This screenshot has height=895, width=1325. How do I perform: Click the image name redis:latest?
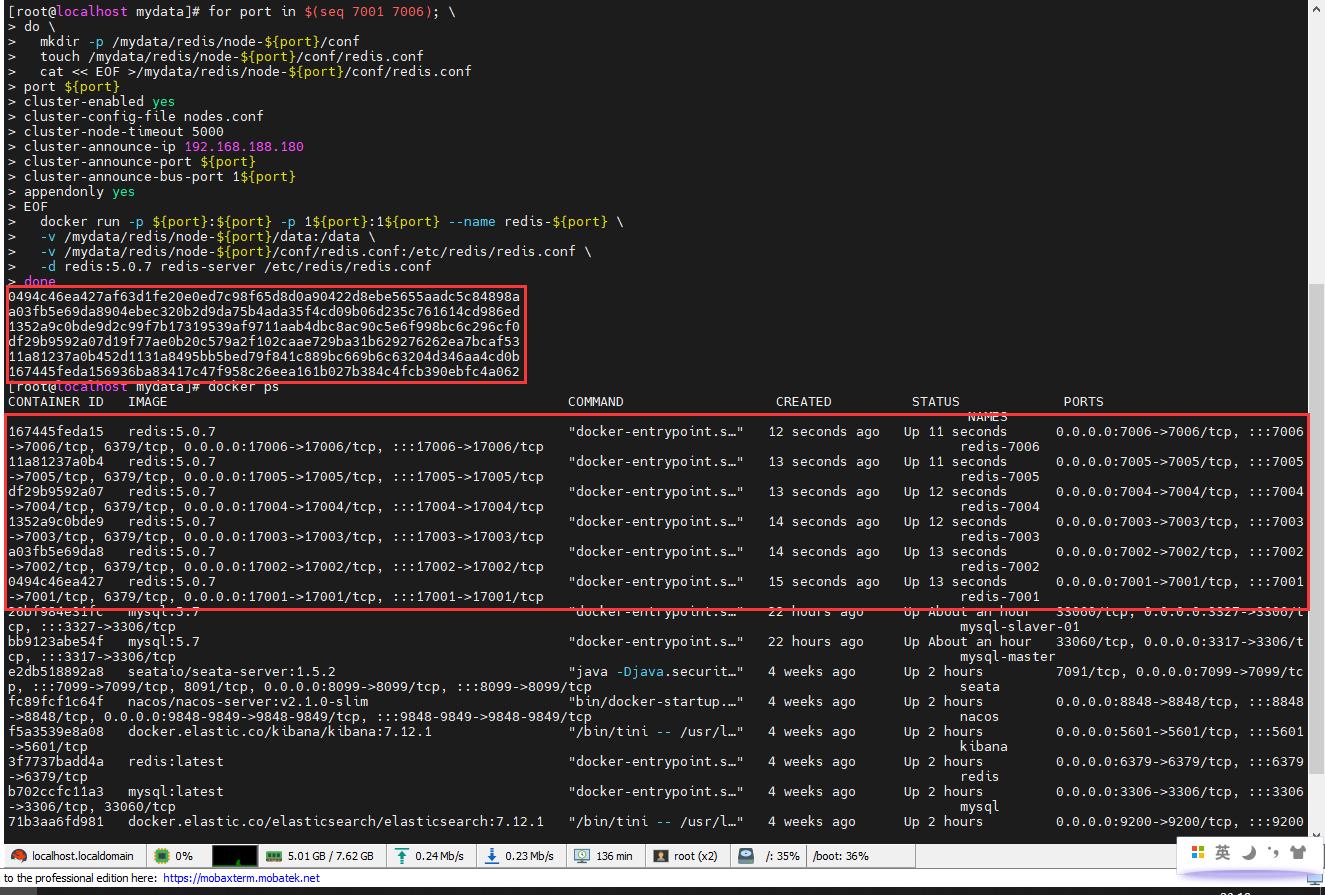(x=176, y=762)
